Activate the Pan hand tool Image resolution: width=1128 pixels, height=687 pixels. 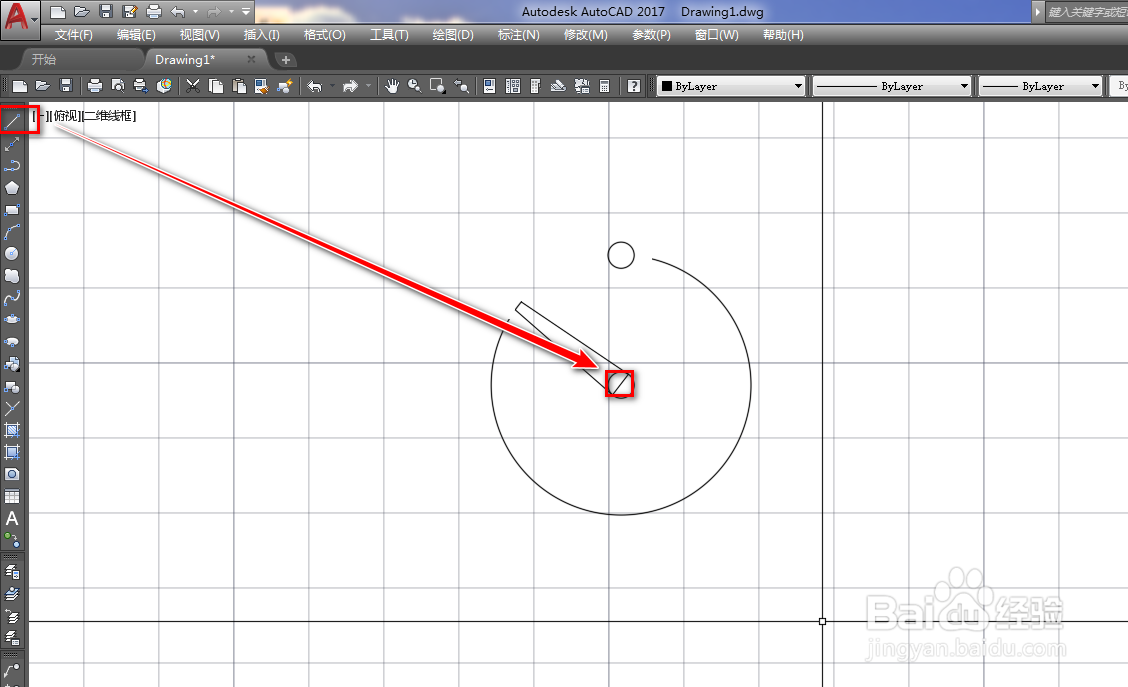pos(391,86)
